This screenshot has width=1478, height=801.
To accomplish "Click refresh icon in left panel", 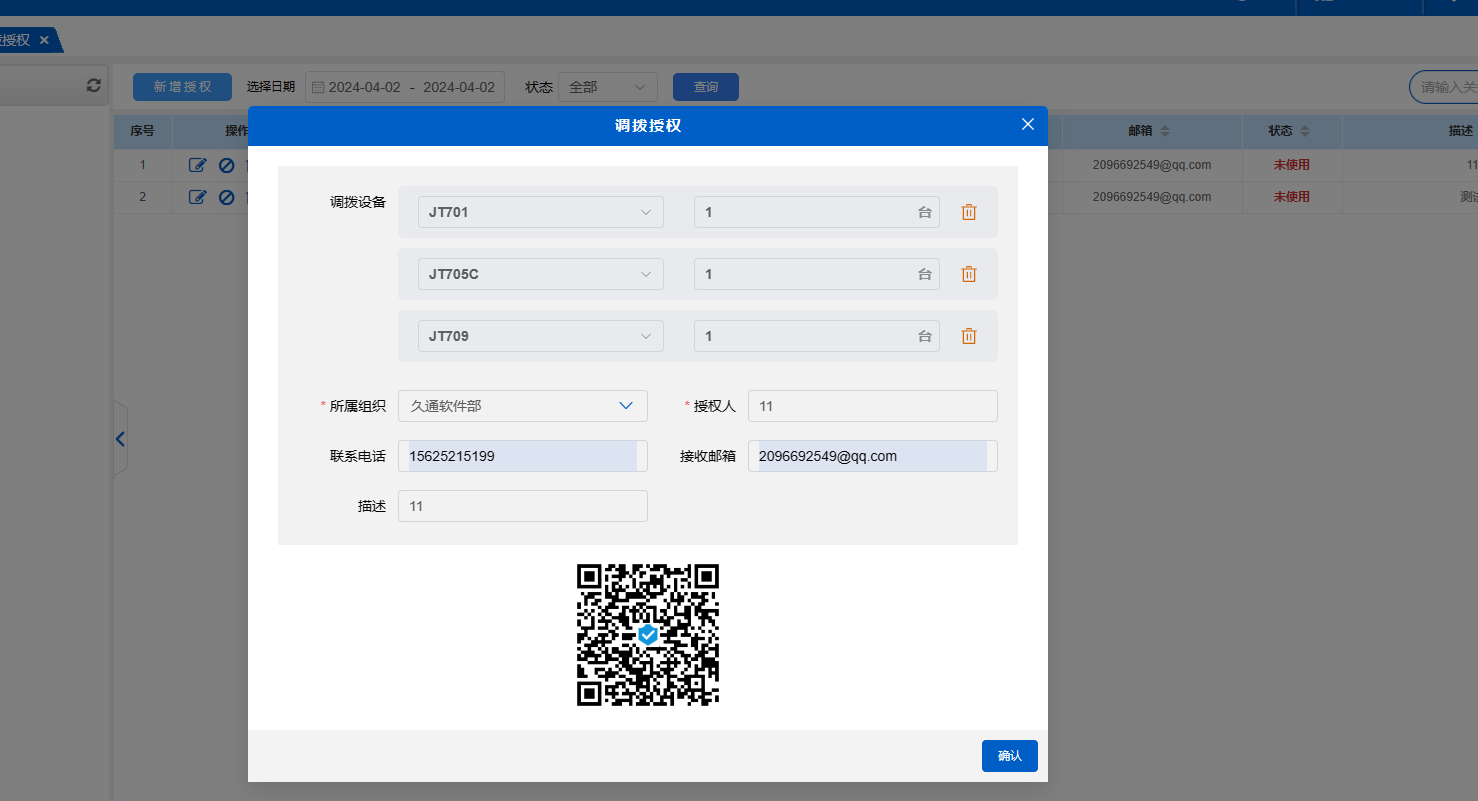I will (x=94, y=86).
